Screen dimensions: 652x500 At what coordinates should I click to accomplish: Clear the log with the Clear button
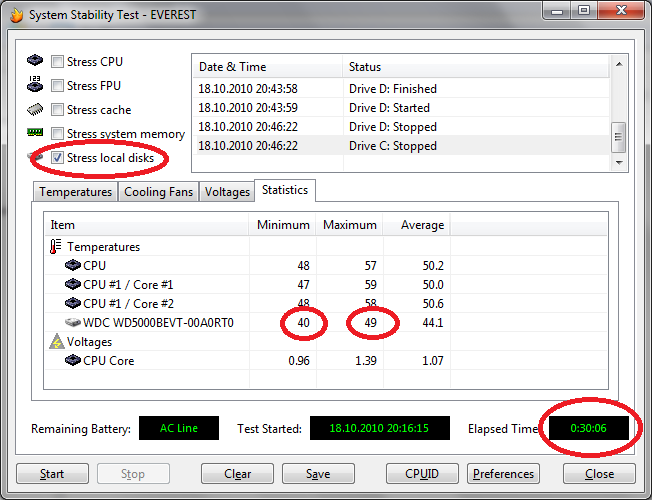point(237,474)
